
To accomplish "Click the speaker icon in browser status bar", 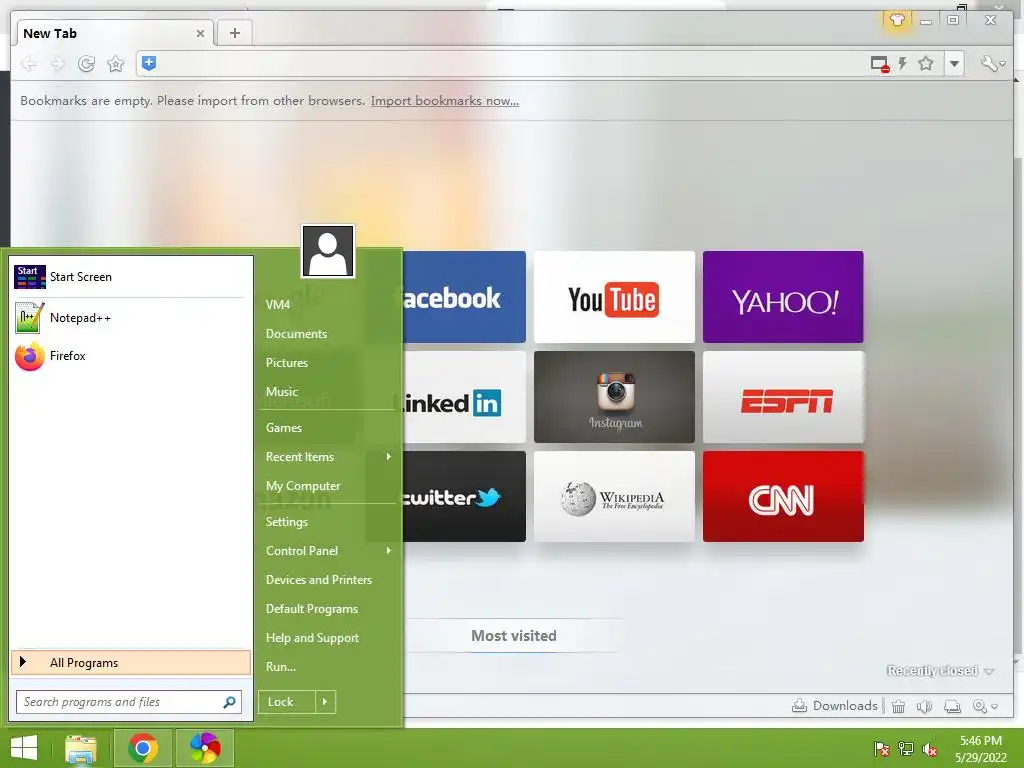I will pyautogui.click(x=924, y=706).
